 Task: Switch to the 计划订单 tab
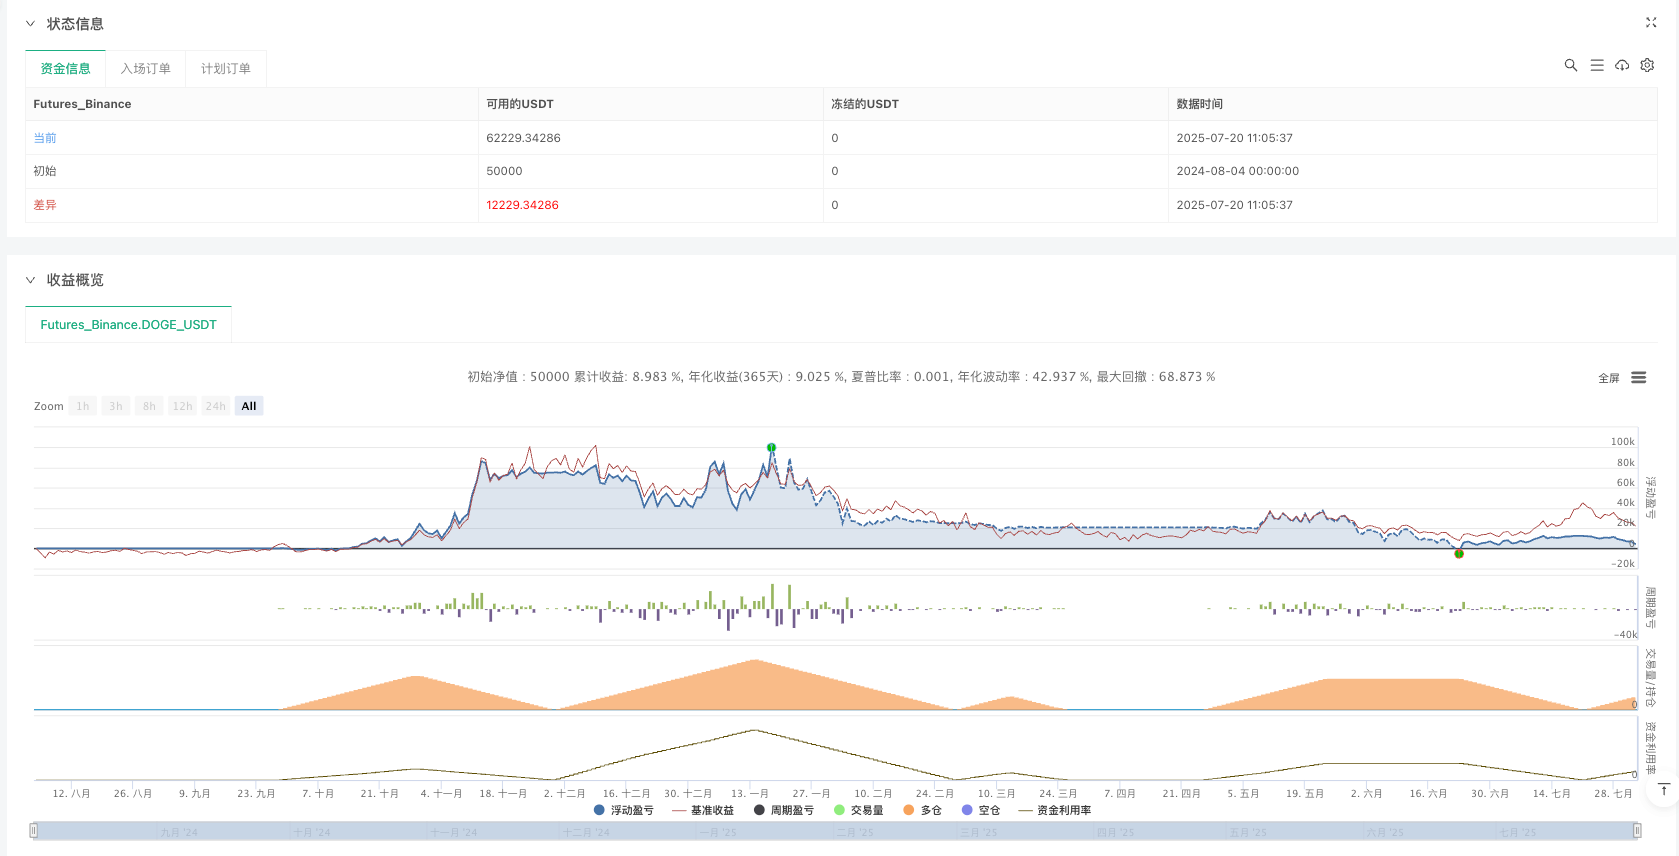(x=226, y=69)
